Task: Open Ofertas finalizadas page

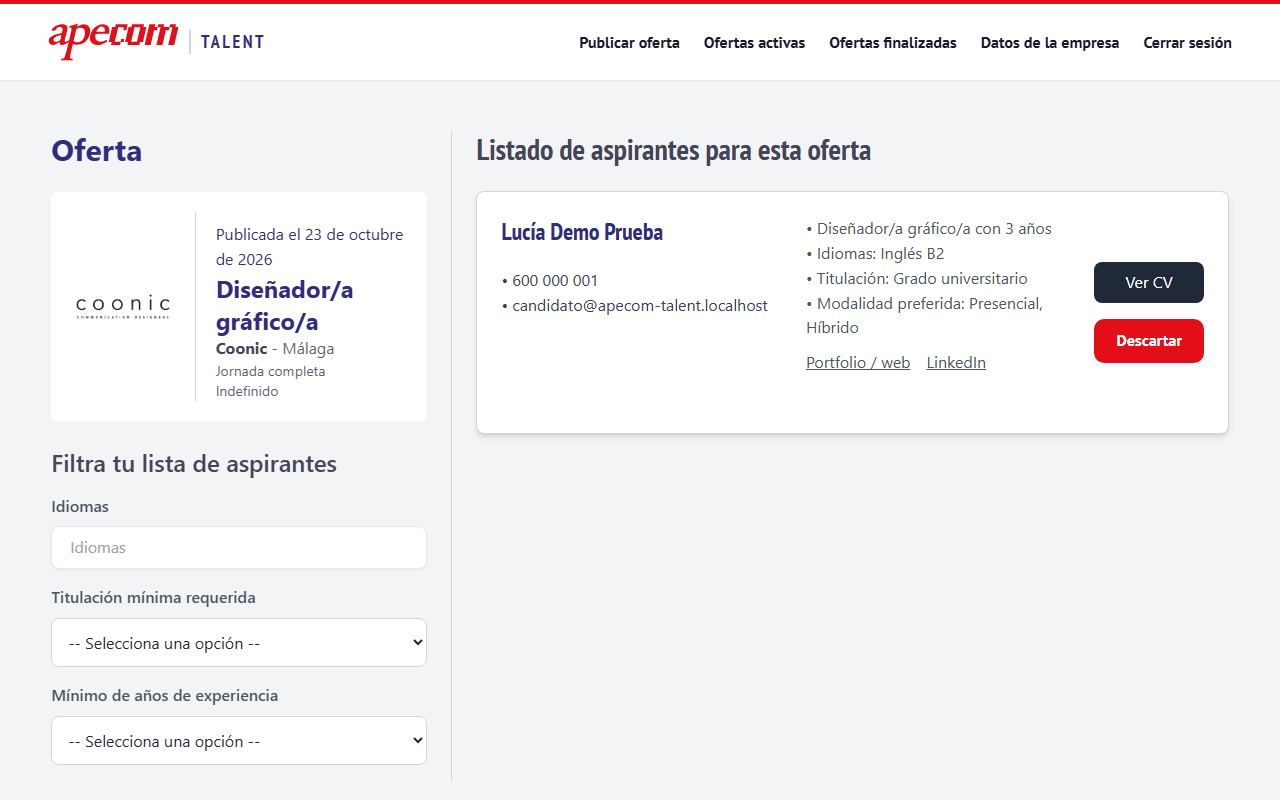Action: click(x=893, y=43)
